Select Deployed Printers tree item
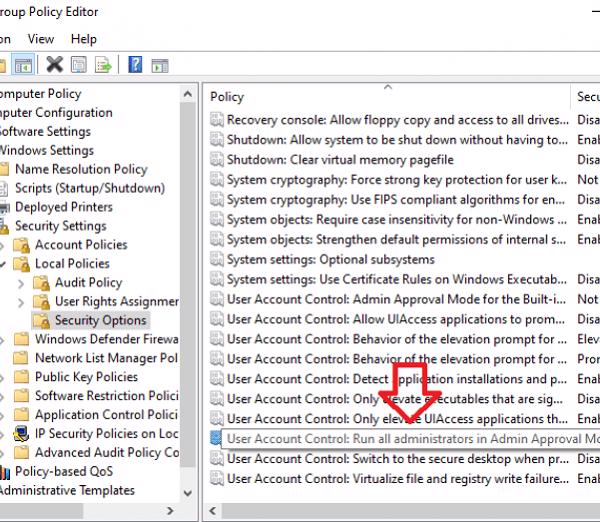Viewport: 600px width, 522px height. [x=64, y=207]
